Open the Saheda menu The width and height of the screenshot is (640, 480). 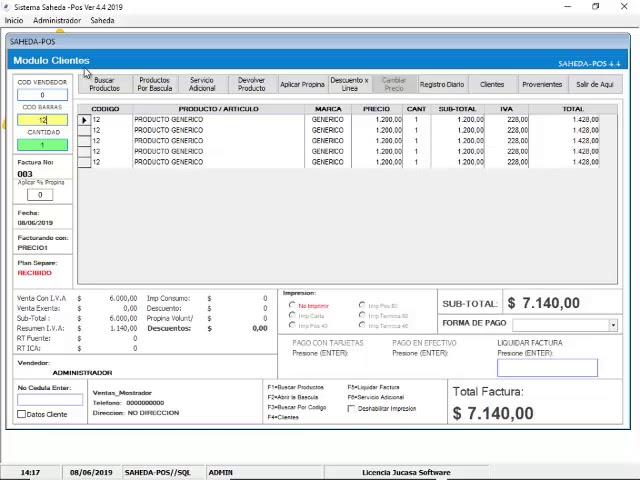(102, 20)
